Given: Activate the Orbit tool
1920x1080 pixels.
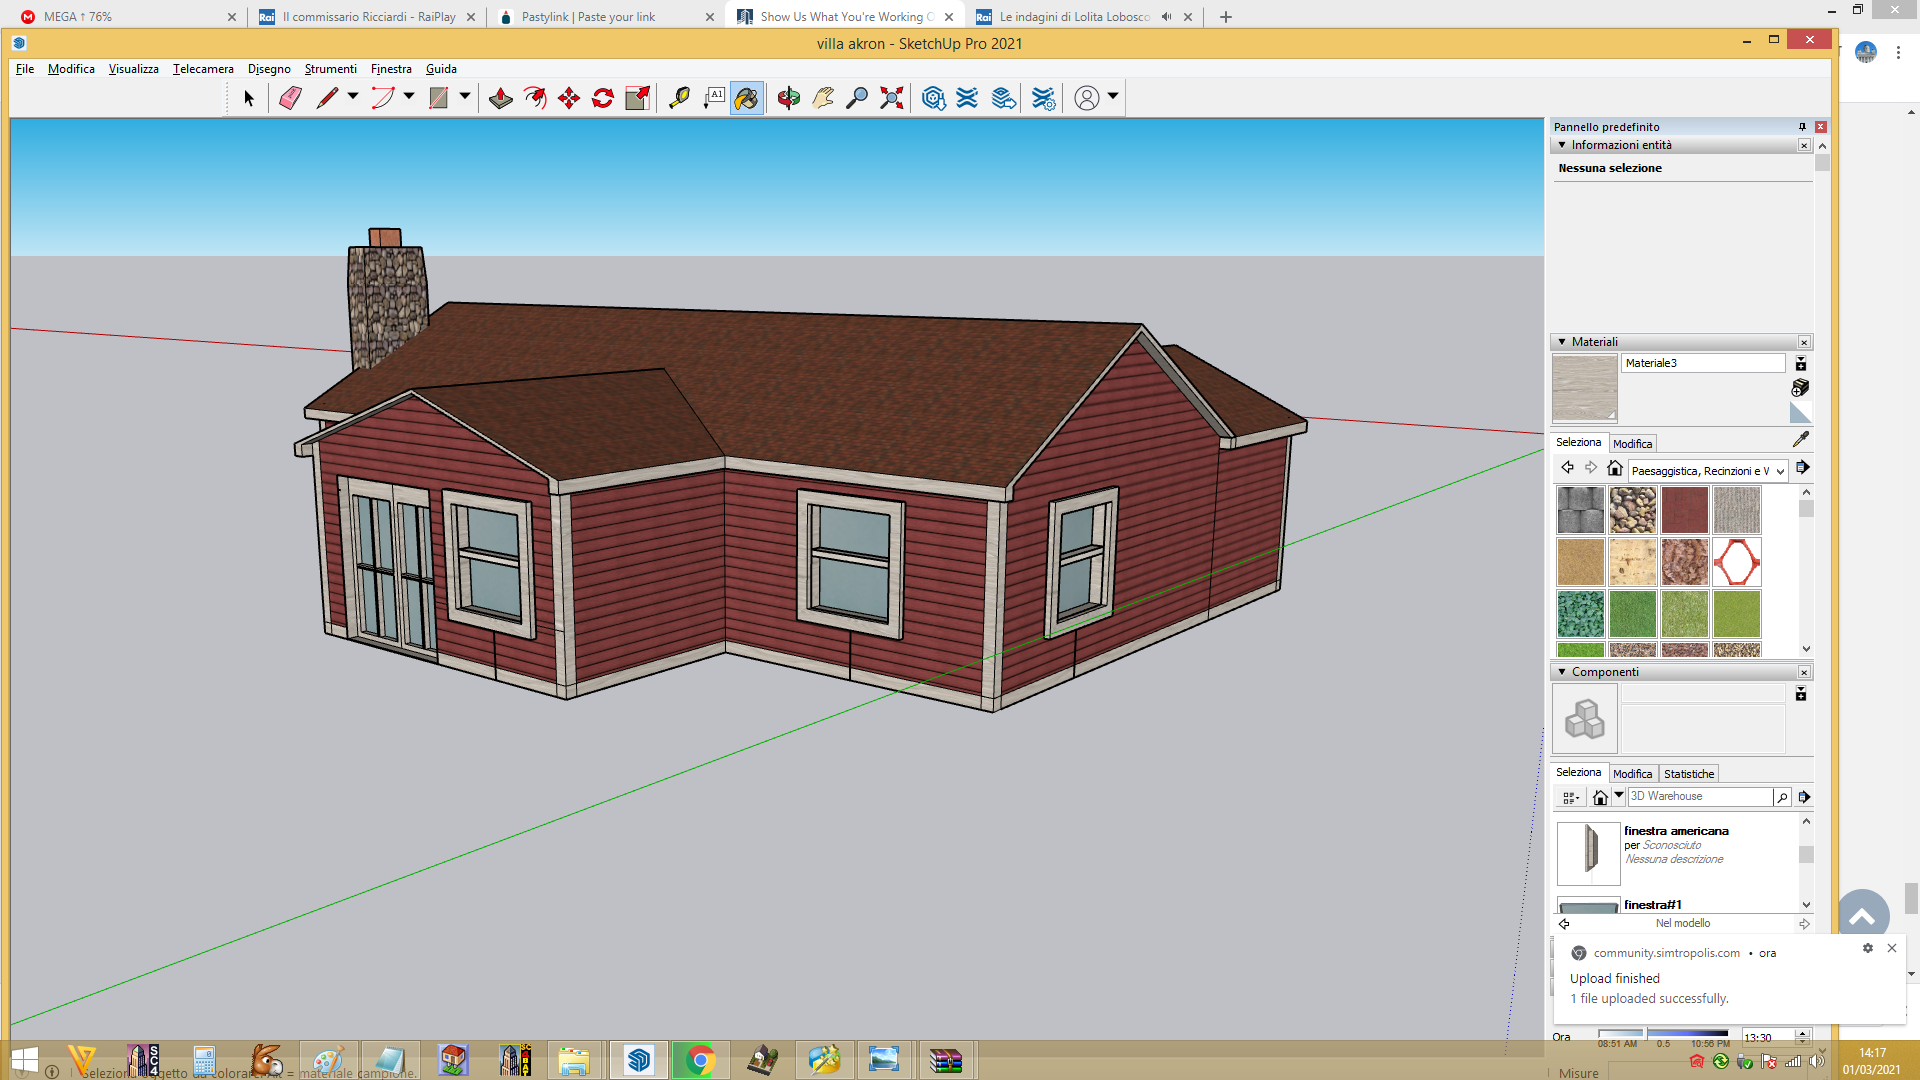Looking at the screenshot, I should click(789, 98).
